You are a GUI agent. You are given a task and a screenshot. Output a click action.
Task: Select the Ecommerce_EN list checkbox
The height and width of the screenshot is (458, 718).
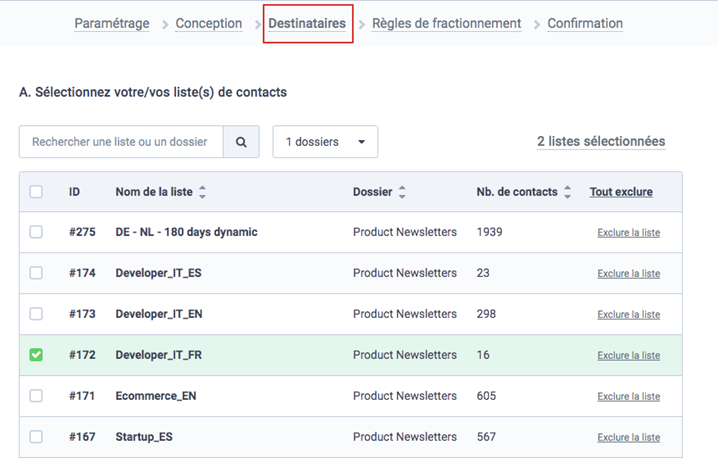36,396
